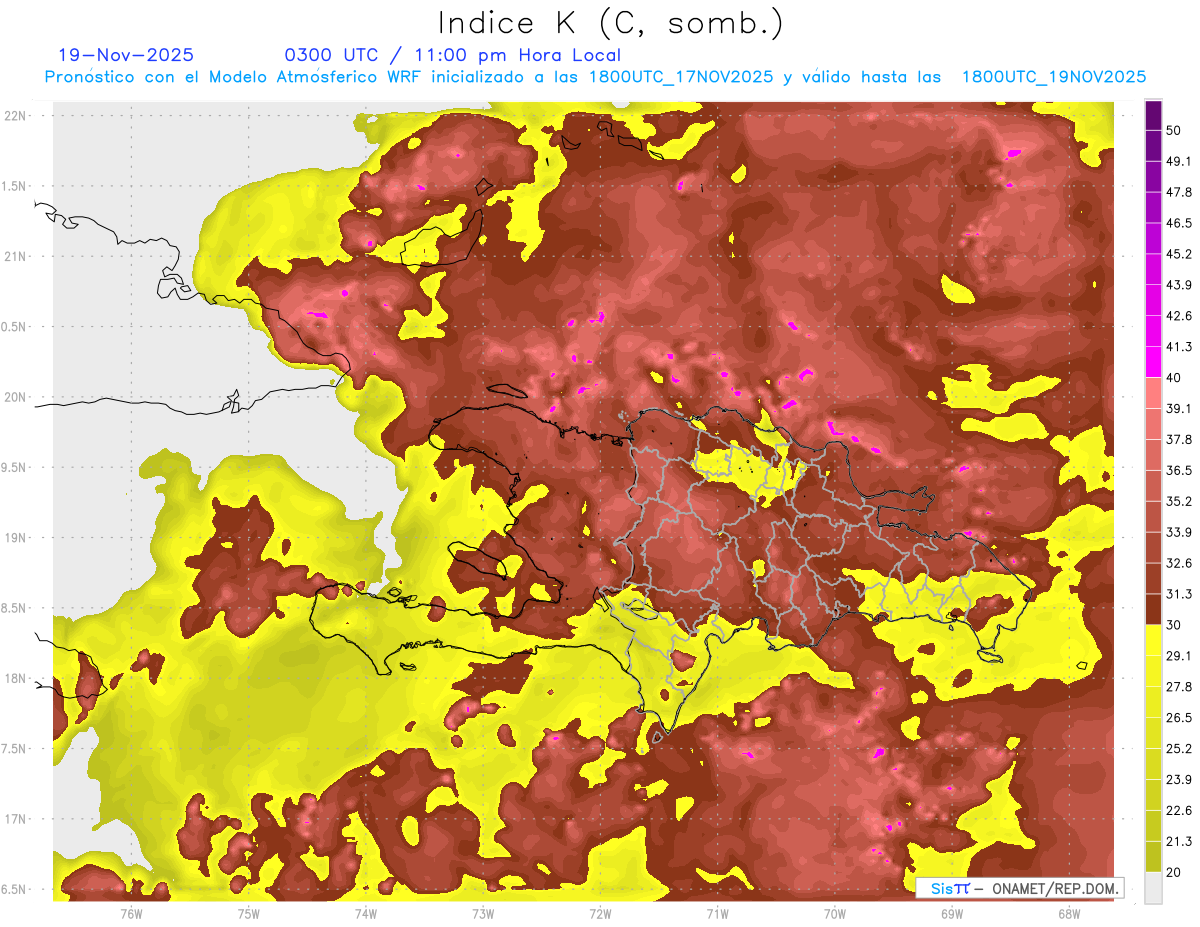The width and height of the screenshot is (1200, 927).
Task: Click the "70W" longitude label
Action: click(x=835, y=913)
